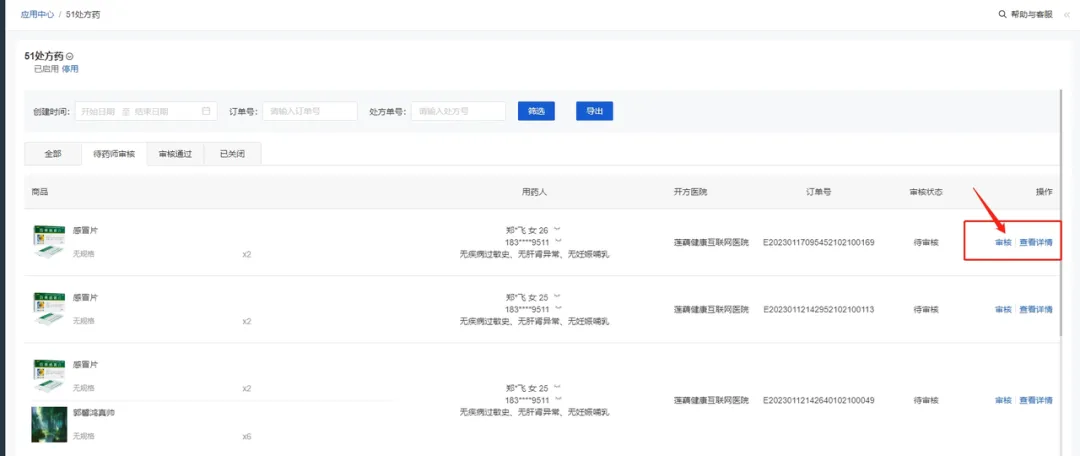Select order number E20230117095452102100169

818,242
